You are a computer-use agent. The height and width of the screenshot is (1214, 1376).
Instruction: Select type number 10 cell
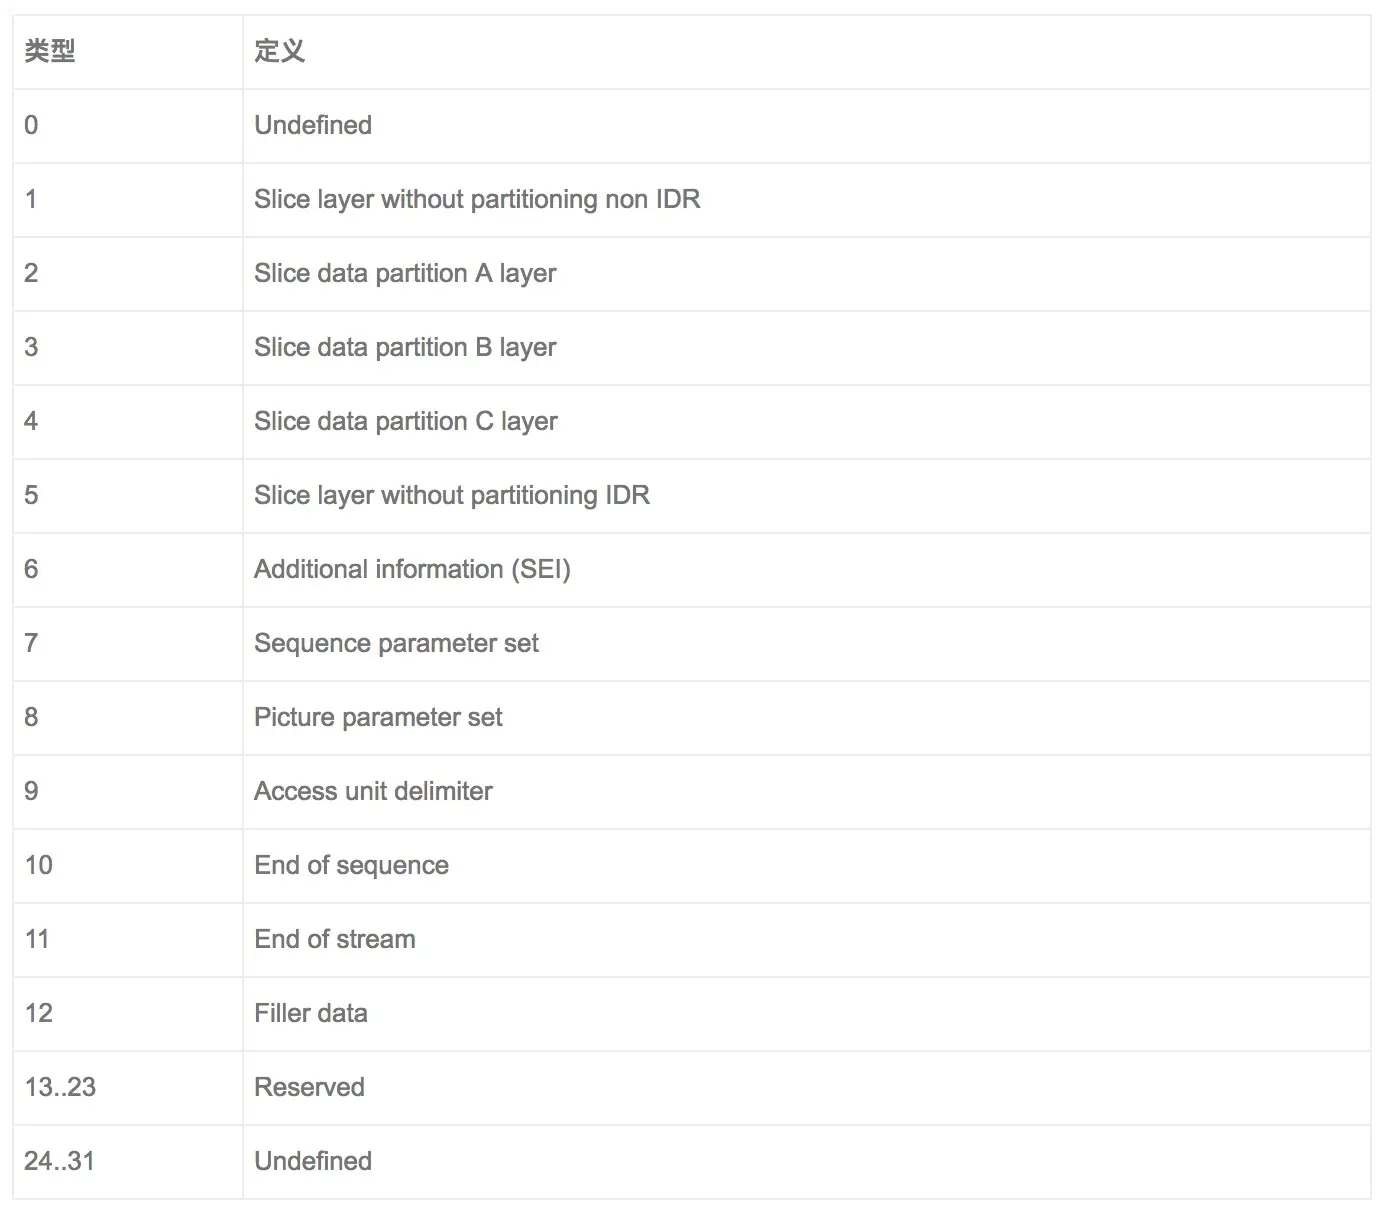(128, 866)
